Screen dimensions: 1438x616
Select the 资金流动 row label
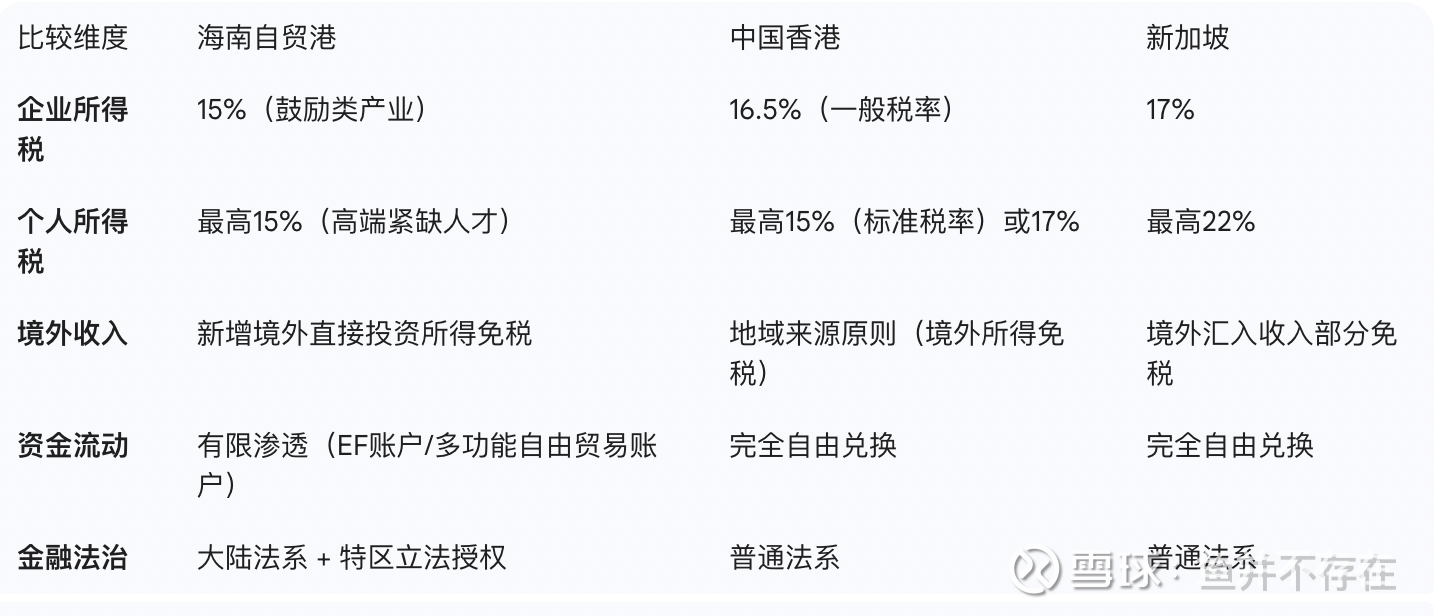73,445
